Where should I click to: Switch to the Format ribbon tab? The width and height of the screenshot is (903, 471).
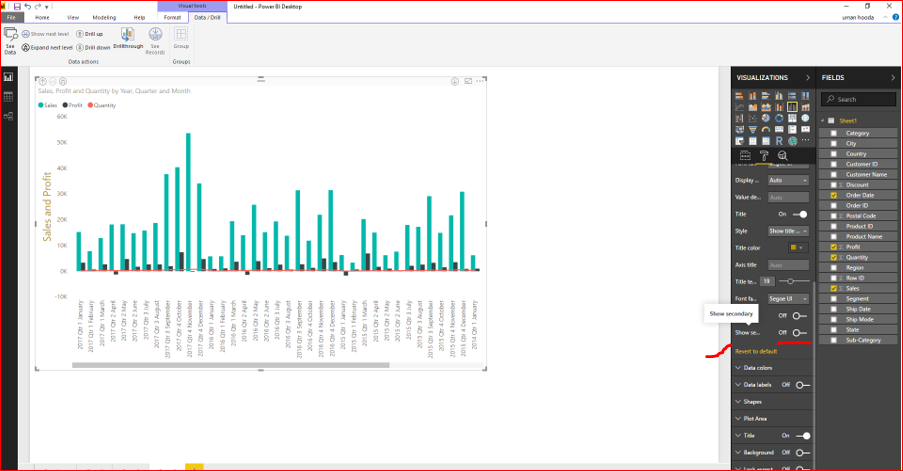[172, 17]
